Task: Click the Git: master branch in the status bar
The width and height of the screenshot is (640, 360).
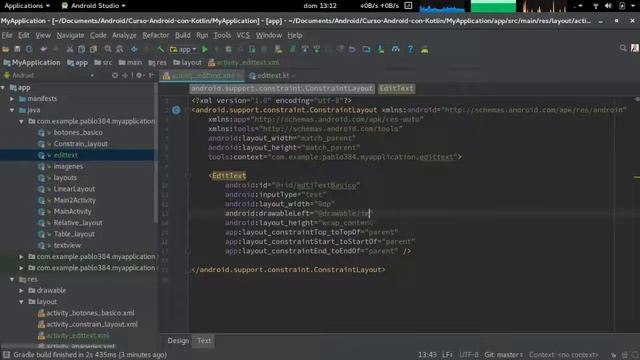Action: pyautogui.click(x=504, y=355)
